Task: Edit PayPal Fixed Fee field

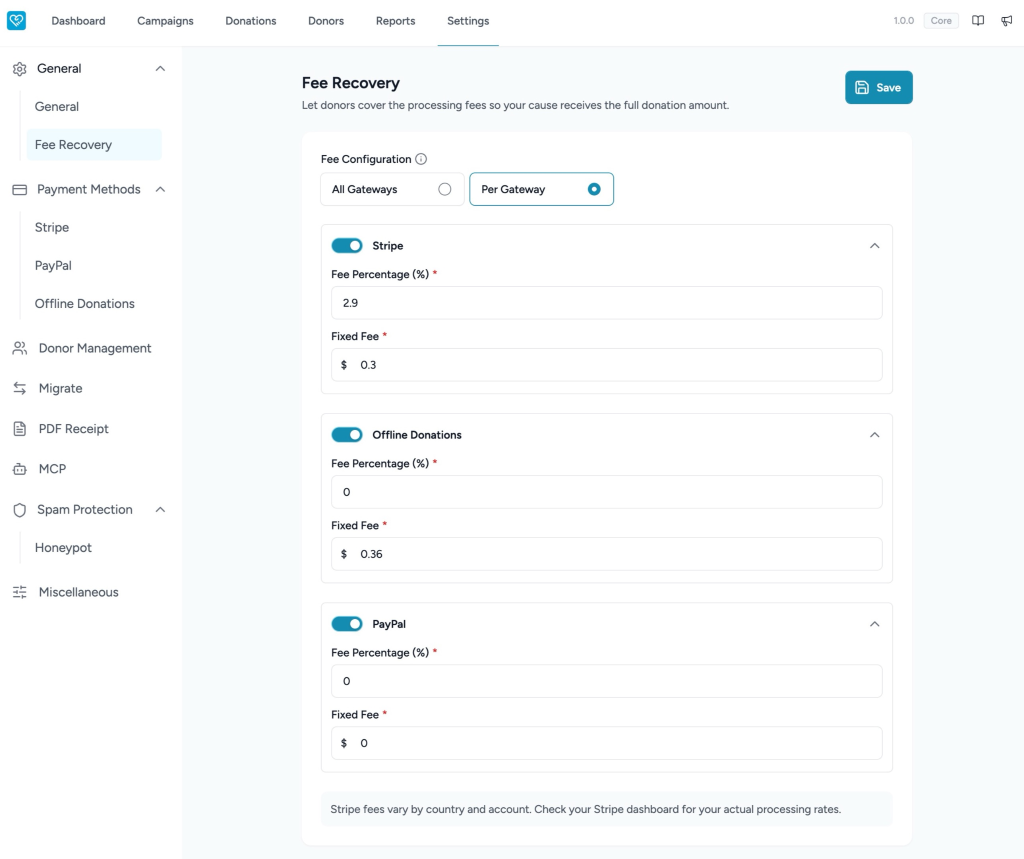Action: (x=607, y=743)
